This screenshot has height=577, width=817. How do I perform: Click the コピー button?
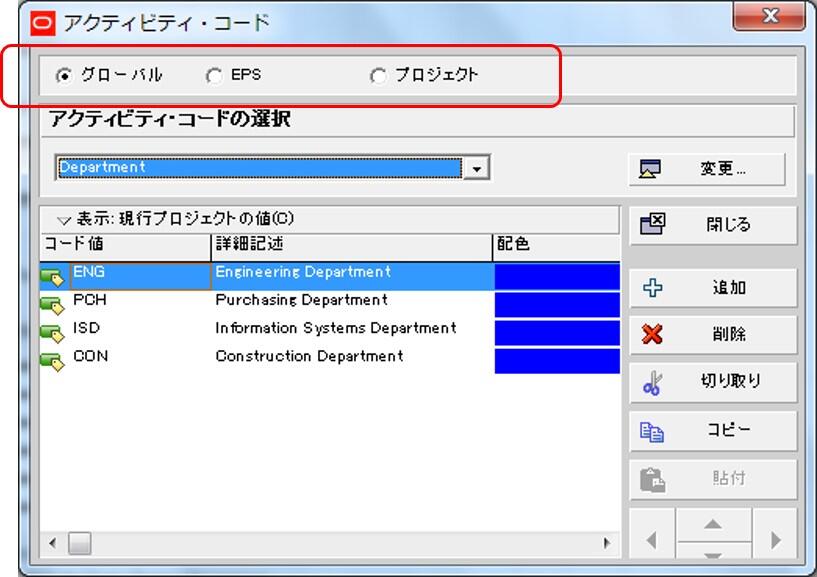click(713, 431)
